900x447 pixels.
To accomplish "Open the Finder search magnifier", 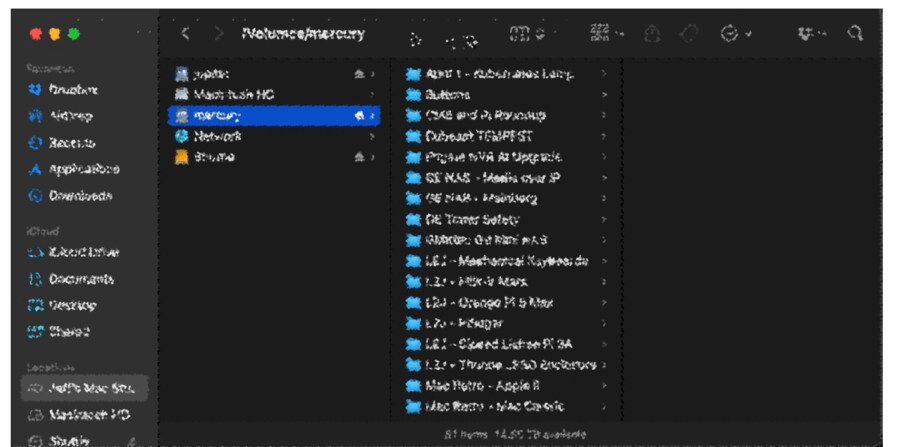I will 855,34.
